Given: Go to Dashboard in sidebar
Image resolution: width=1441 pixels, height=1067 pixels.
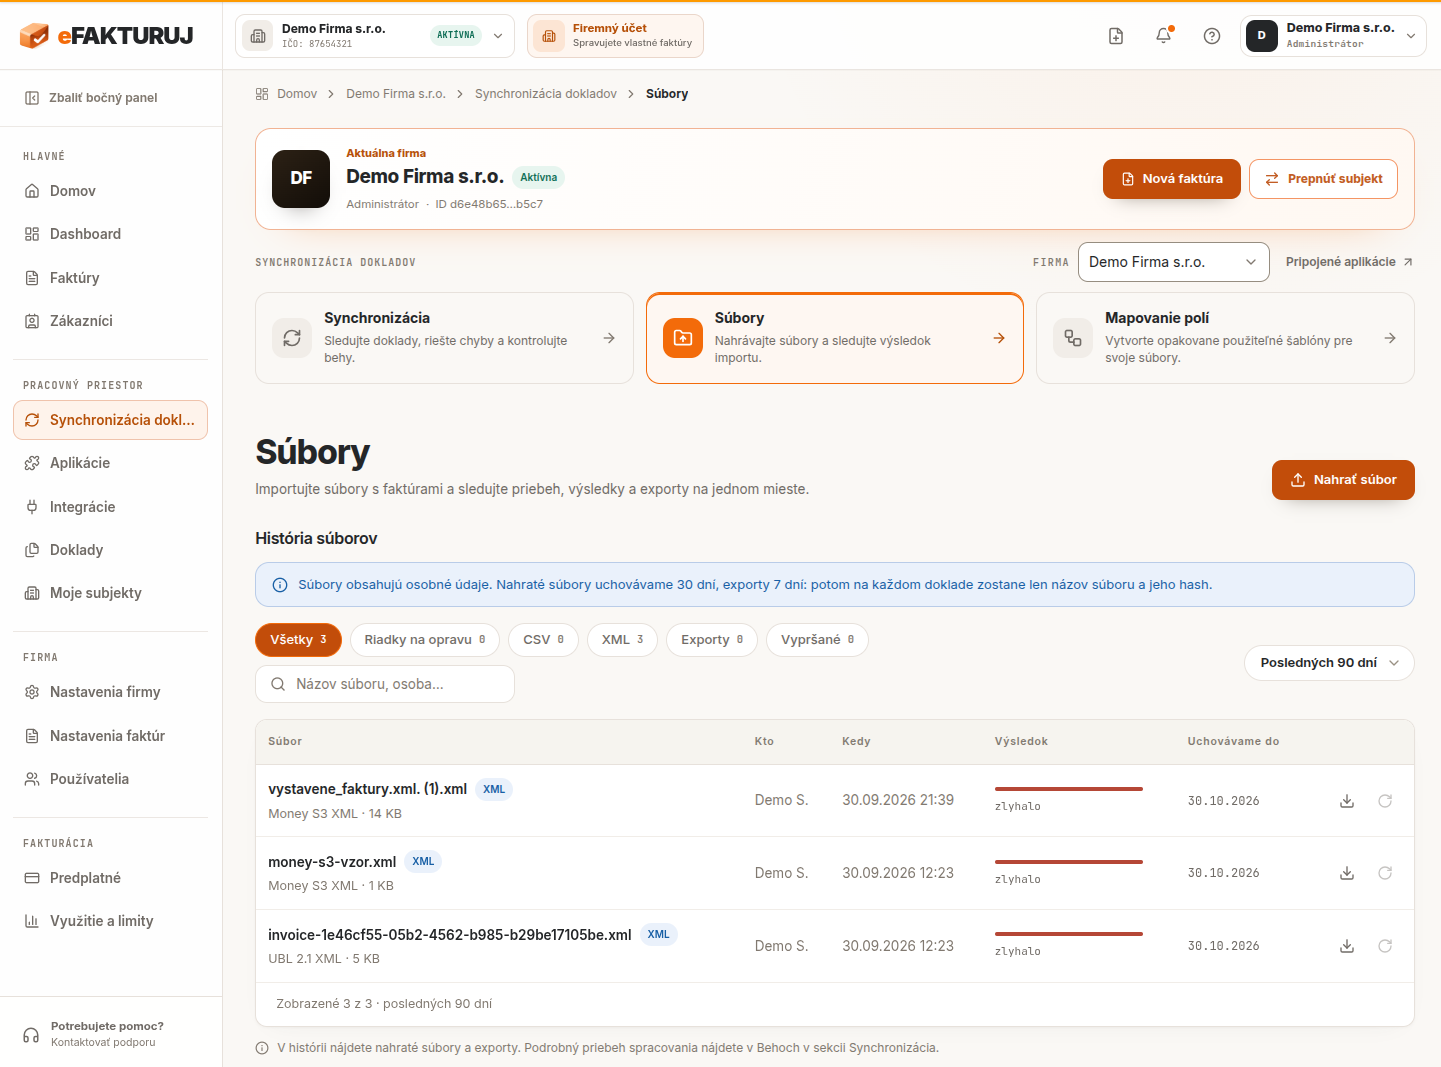Looking at the screenshot, I should pyautogui.click(x=111, y=234).
